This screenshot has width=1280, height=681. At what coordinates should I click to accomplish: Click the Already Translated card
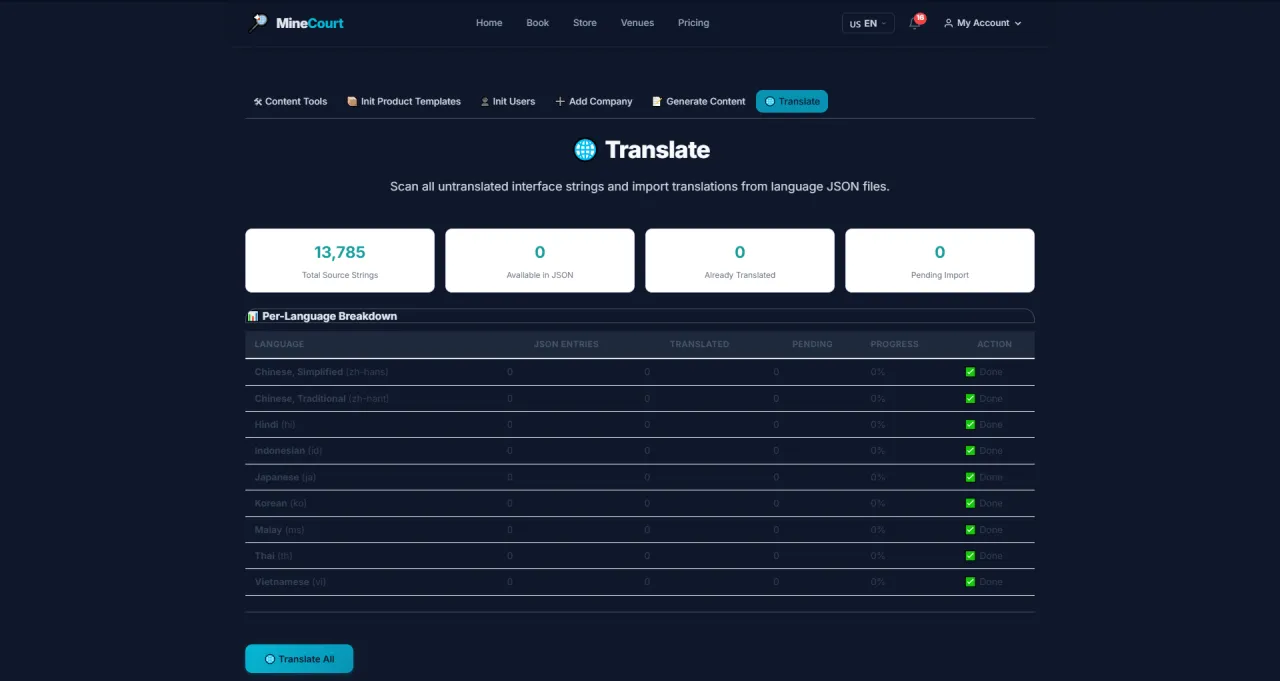[740, 260]
